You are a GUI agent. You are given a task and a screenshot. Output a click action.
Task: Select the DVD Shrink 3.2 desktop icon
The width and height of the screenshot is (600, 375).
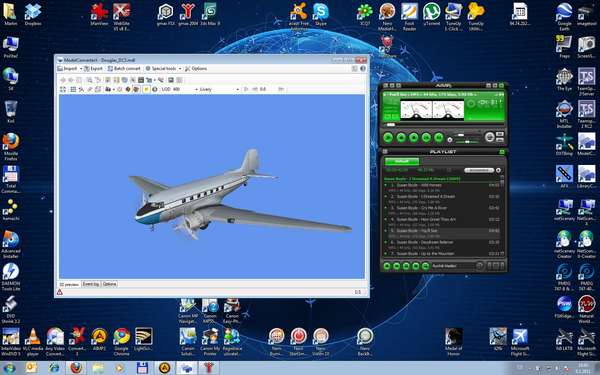click(11, 310)
